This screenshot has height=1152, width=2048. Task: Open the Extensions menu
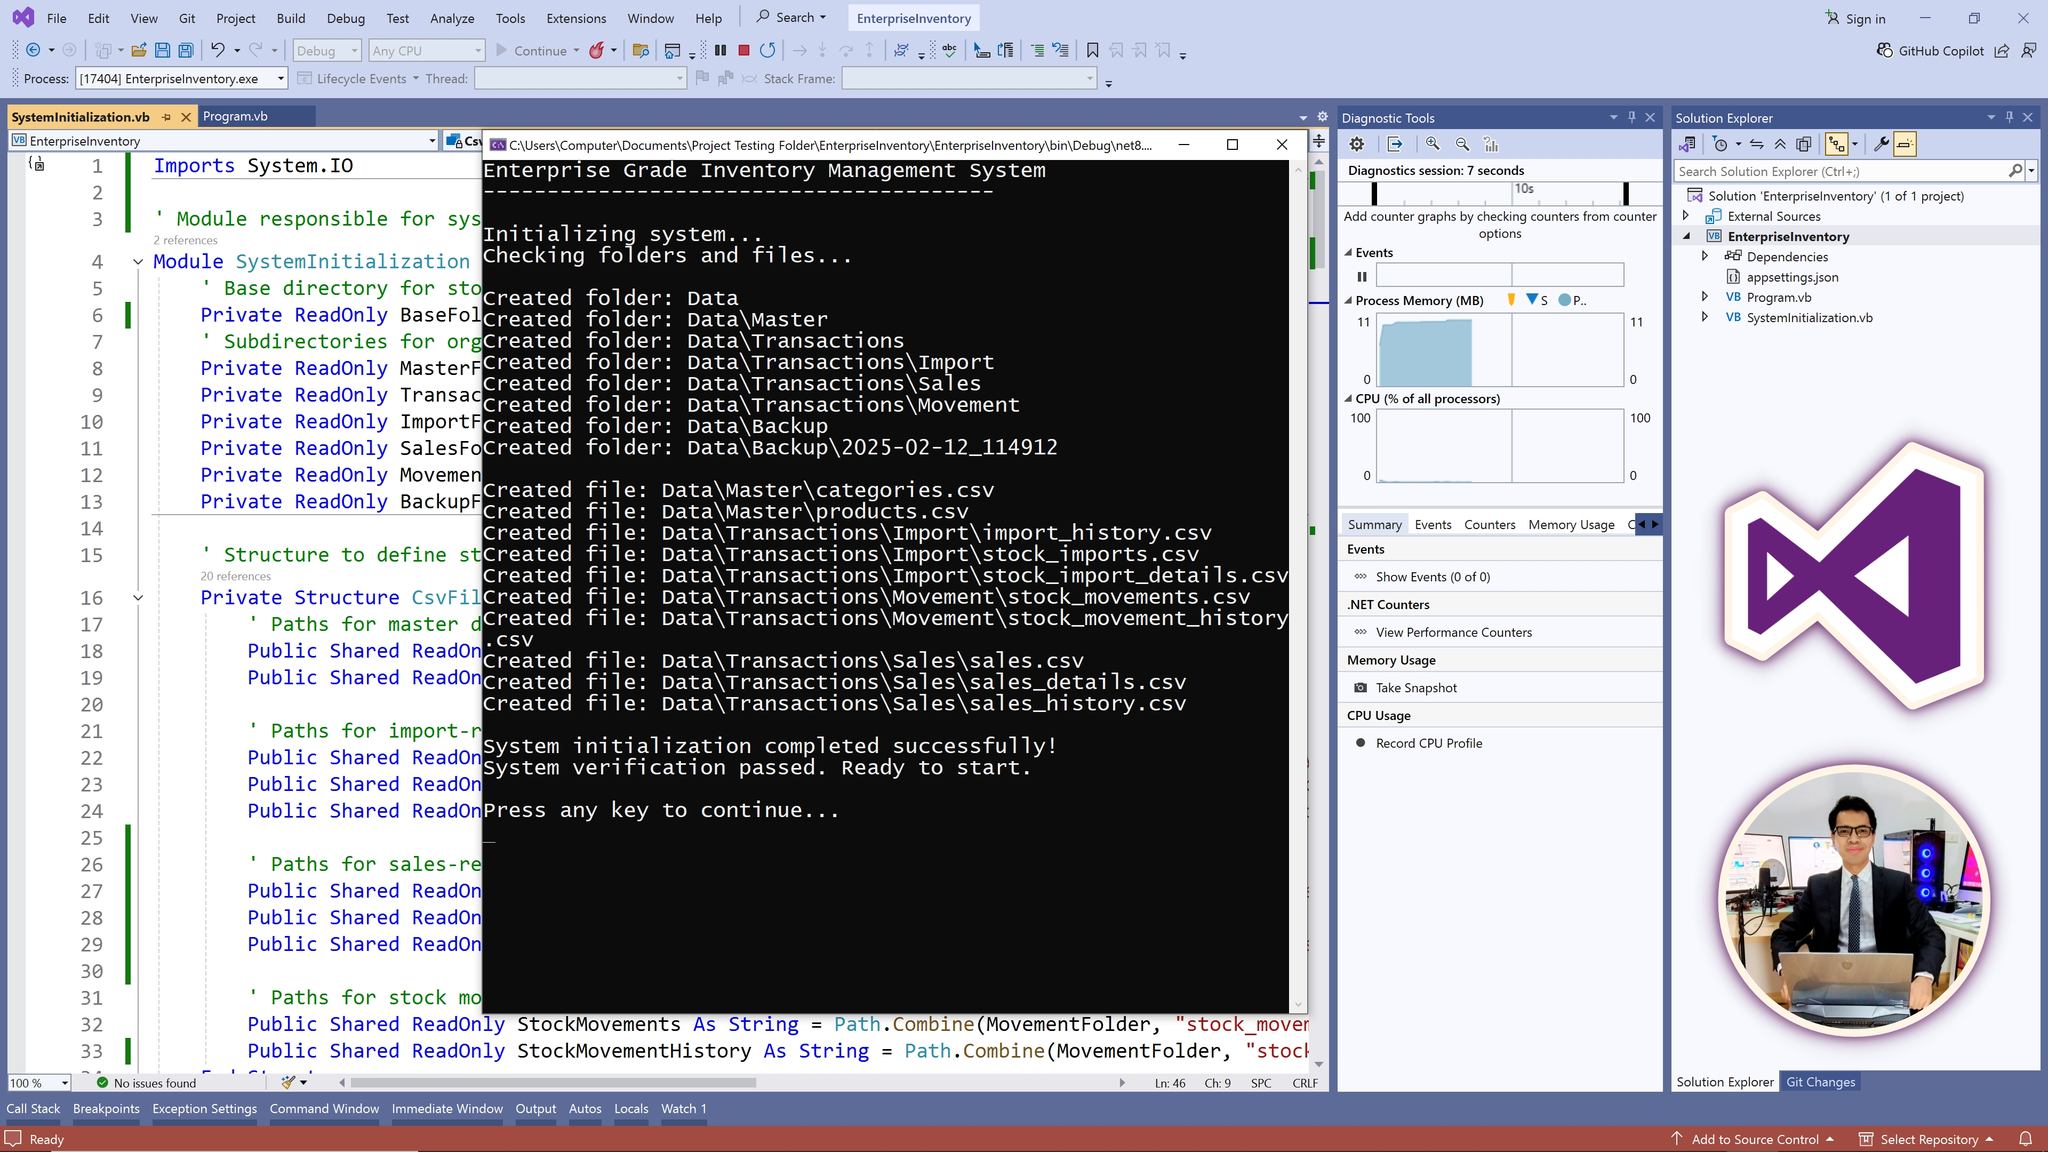click(576, 18)
